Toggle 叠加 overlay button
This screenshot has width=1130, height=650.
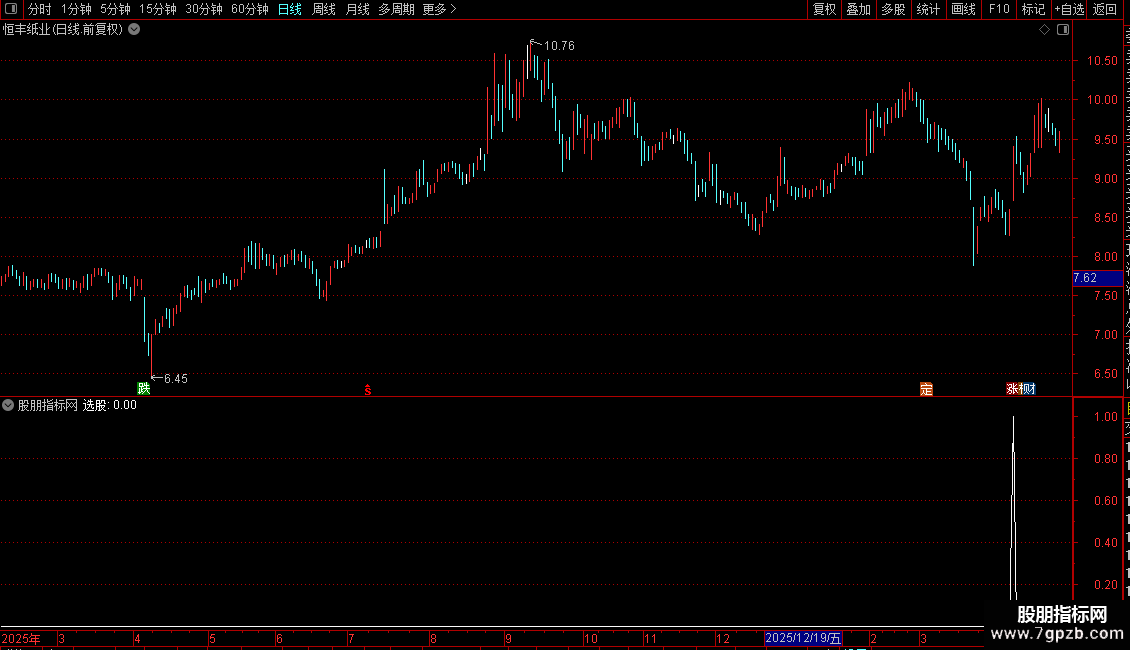(x=858, y=9)
